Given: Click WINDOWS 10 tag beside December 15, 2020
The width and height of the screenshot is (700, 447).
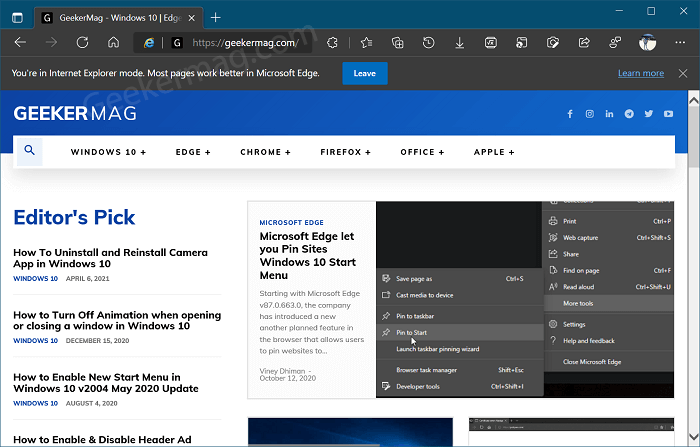Looking at the screenshot, I should (36, 341).
